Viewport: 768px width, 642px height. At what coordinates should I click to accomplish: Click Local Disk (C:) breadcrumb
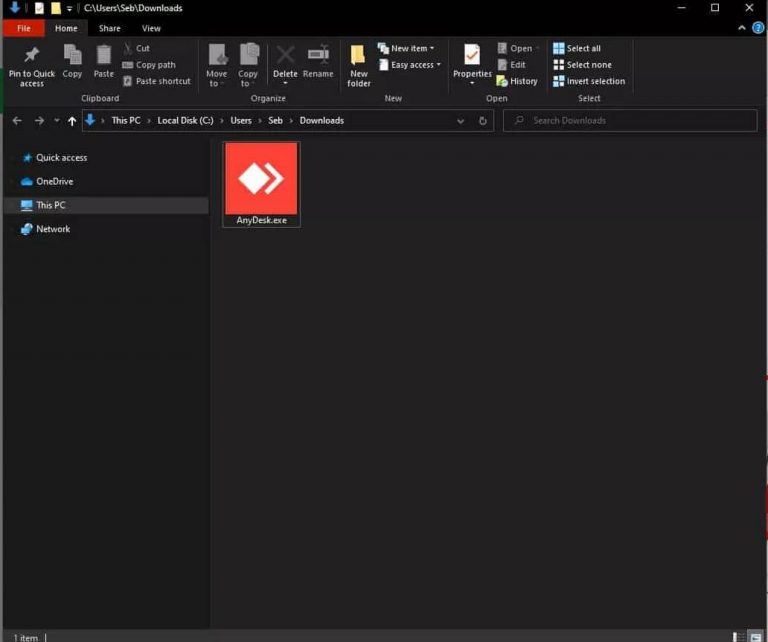(185, 120)
